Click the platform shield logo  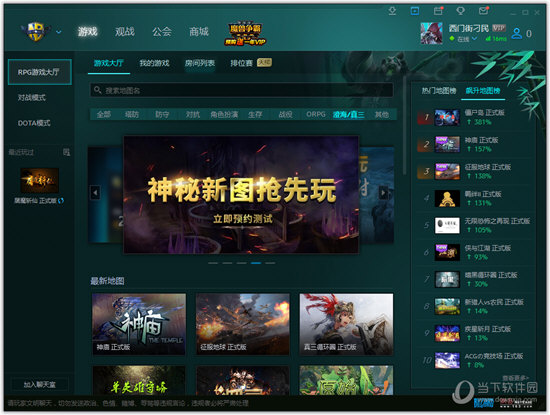pos(36,32)
